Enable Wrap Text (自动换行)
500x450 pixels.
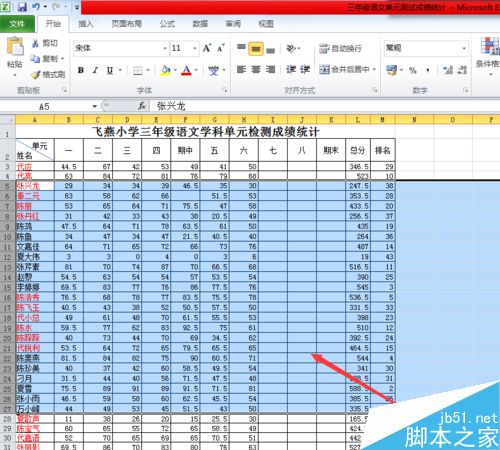click(x=340, y=49)
